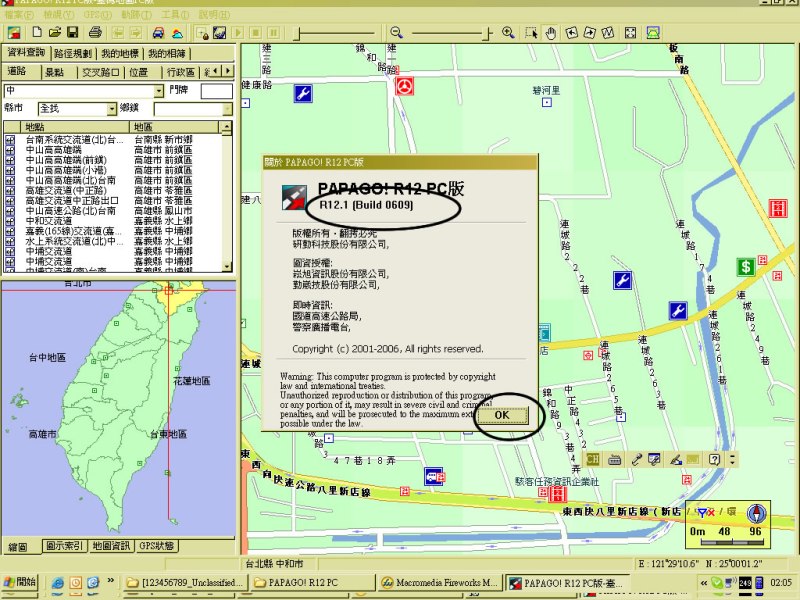This screenshot has width=800, height=600.
Task: Click the toolbar's first red-green map icon
Action: (x=14, y=33)
